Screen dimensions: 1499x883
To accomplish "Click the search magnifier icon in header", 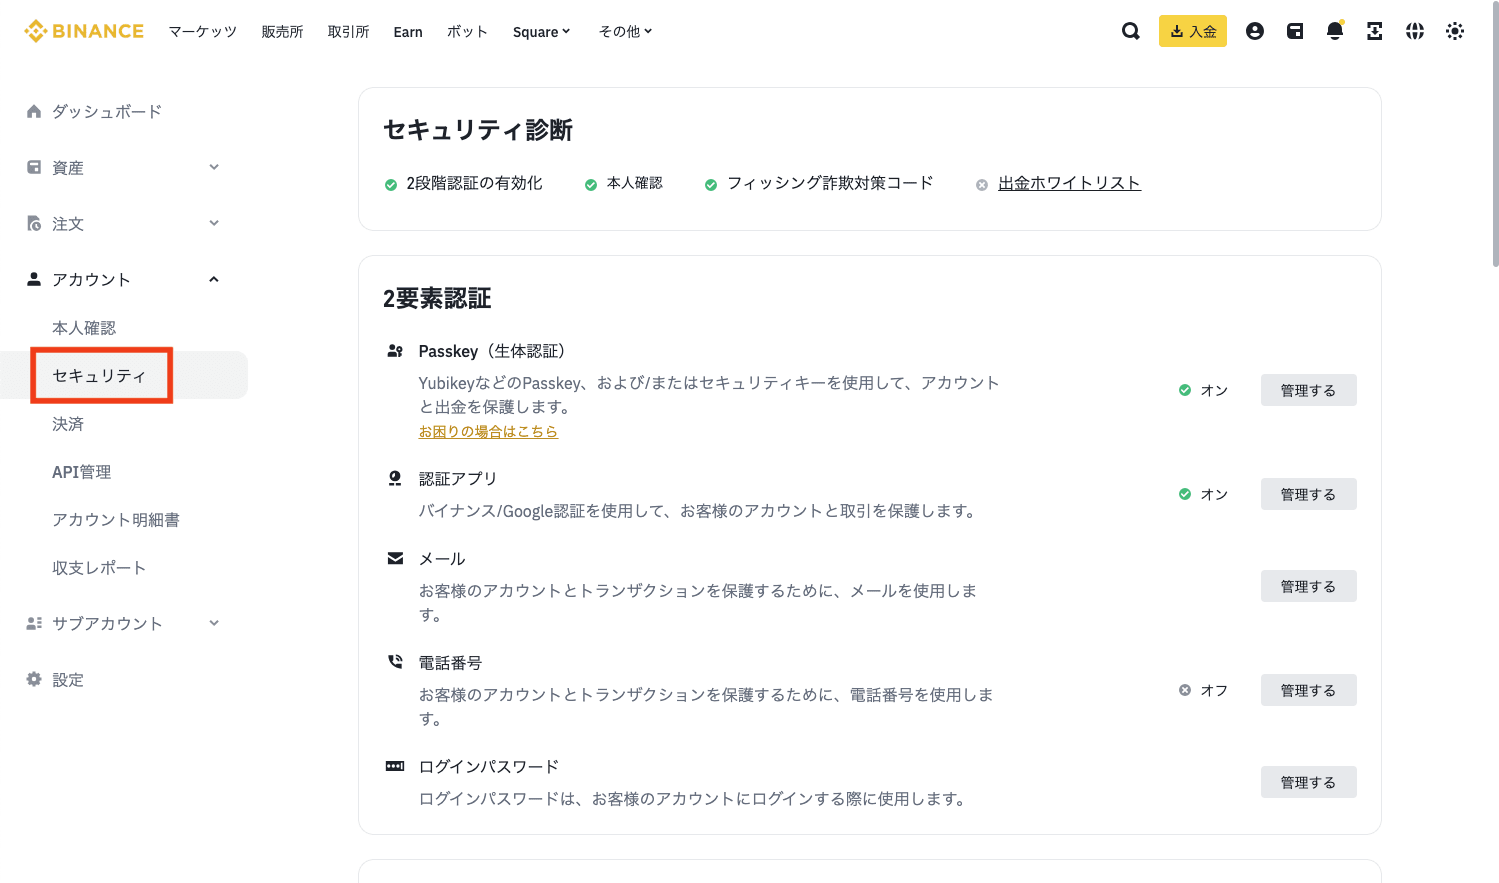I will tap(1130, 31).
